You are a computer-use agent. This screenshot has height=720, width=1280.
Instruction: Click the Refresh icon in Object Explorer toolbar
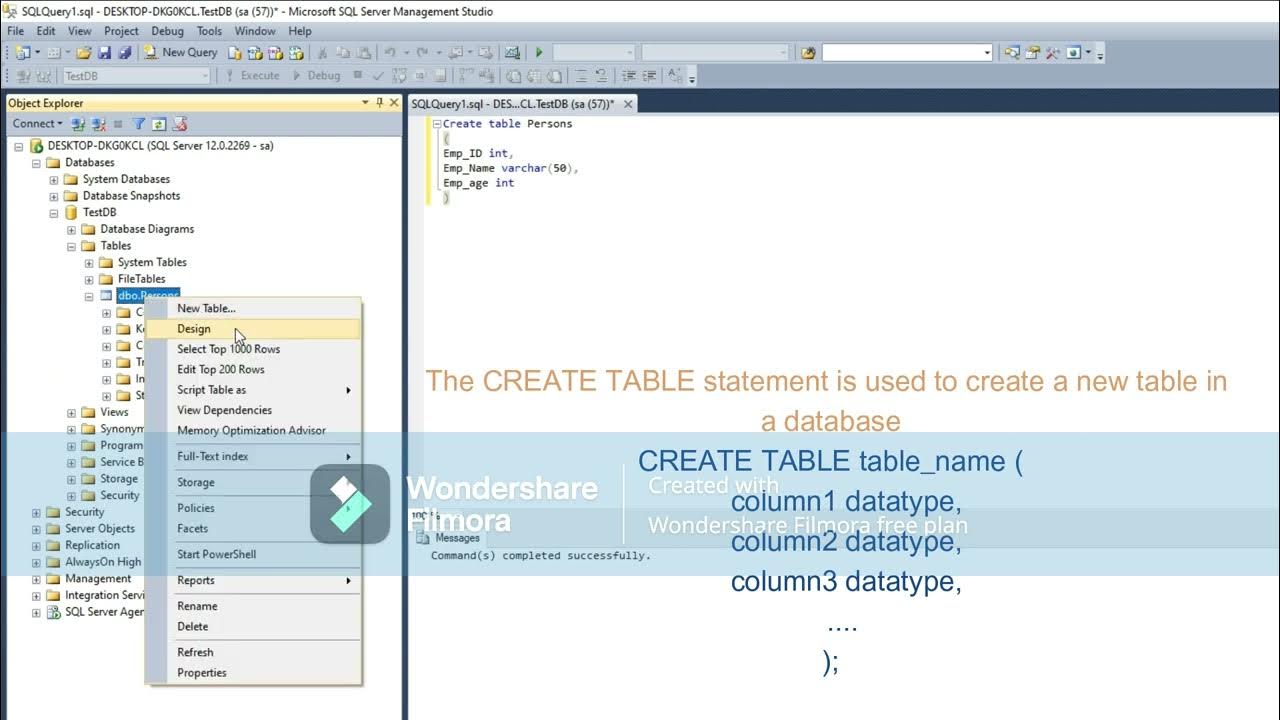point(159,124)
